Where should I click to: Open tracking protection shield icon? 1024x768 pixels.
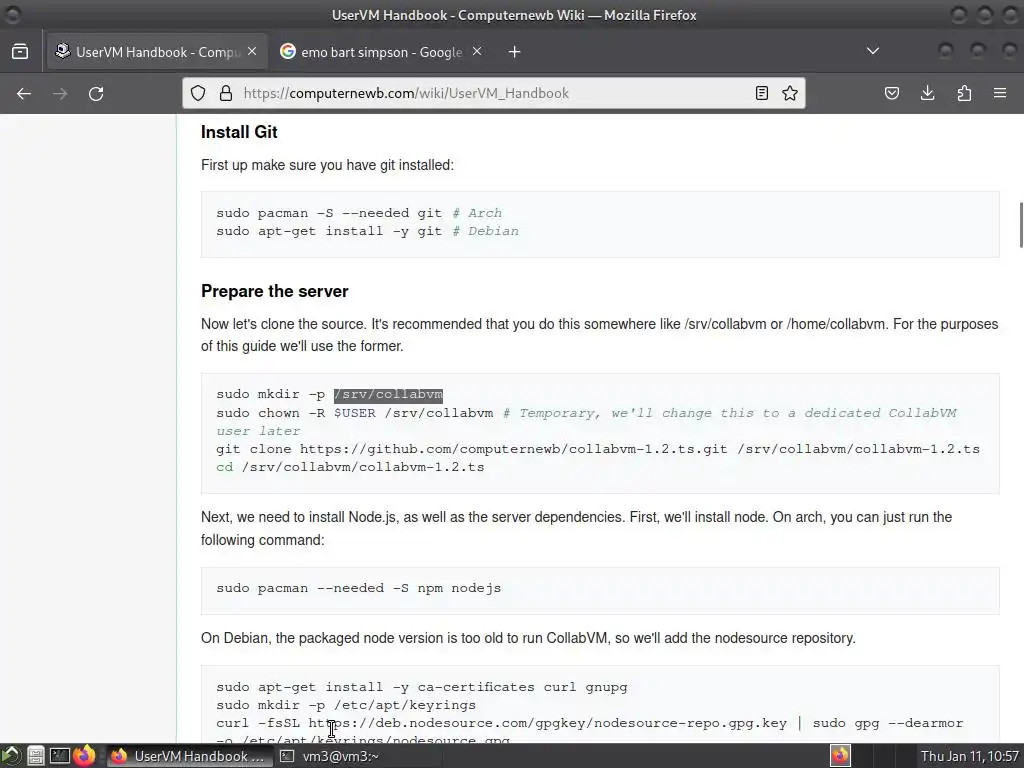(x=198, y=93)
